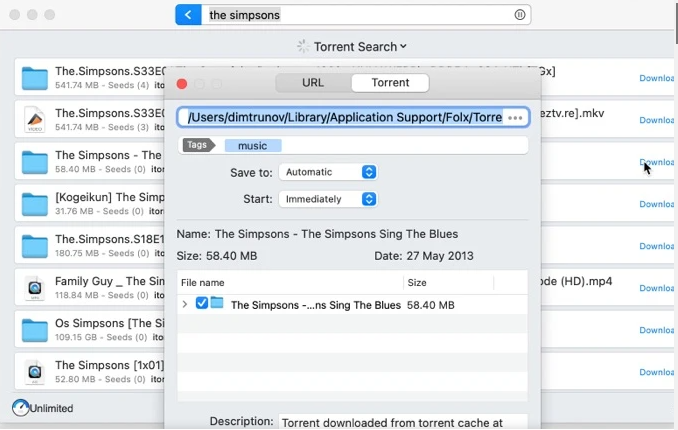
Task: Click the Unlimited speed gauge icon
Action: pyautogui.click(x=20, y=408)
